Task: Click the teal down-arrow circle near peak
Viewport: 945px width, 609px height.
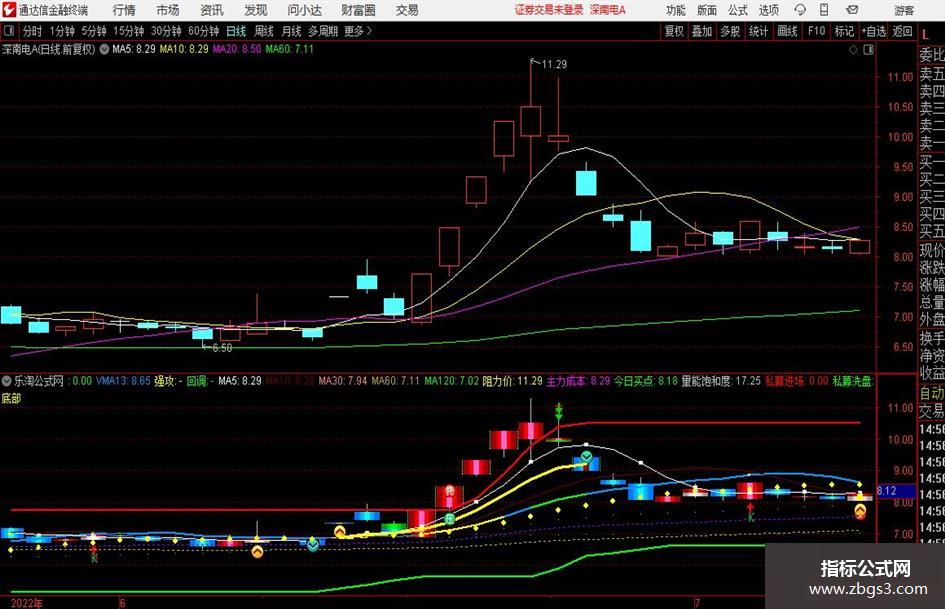Action: coord(586,457)
